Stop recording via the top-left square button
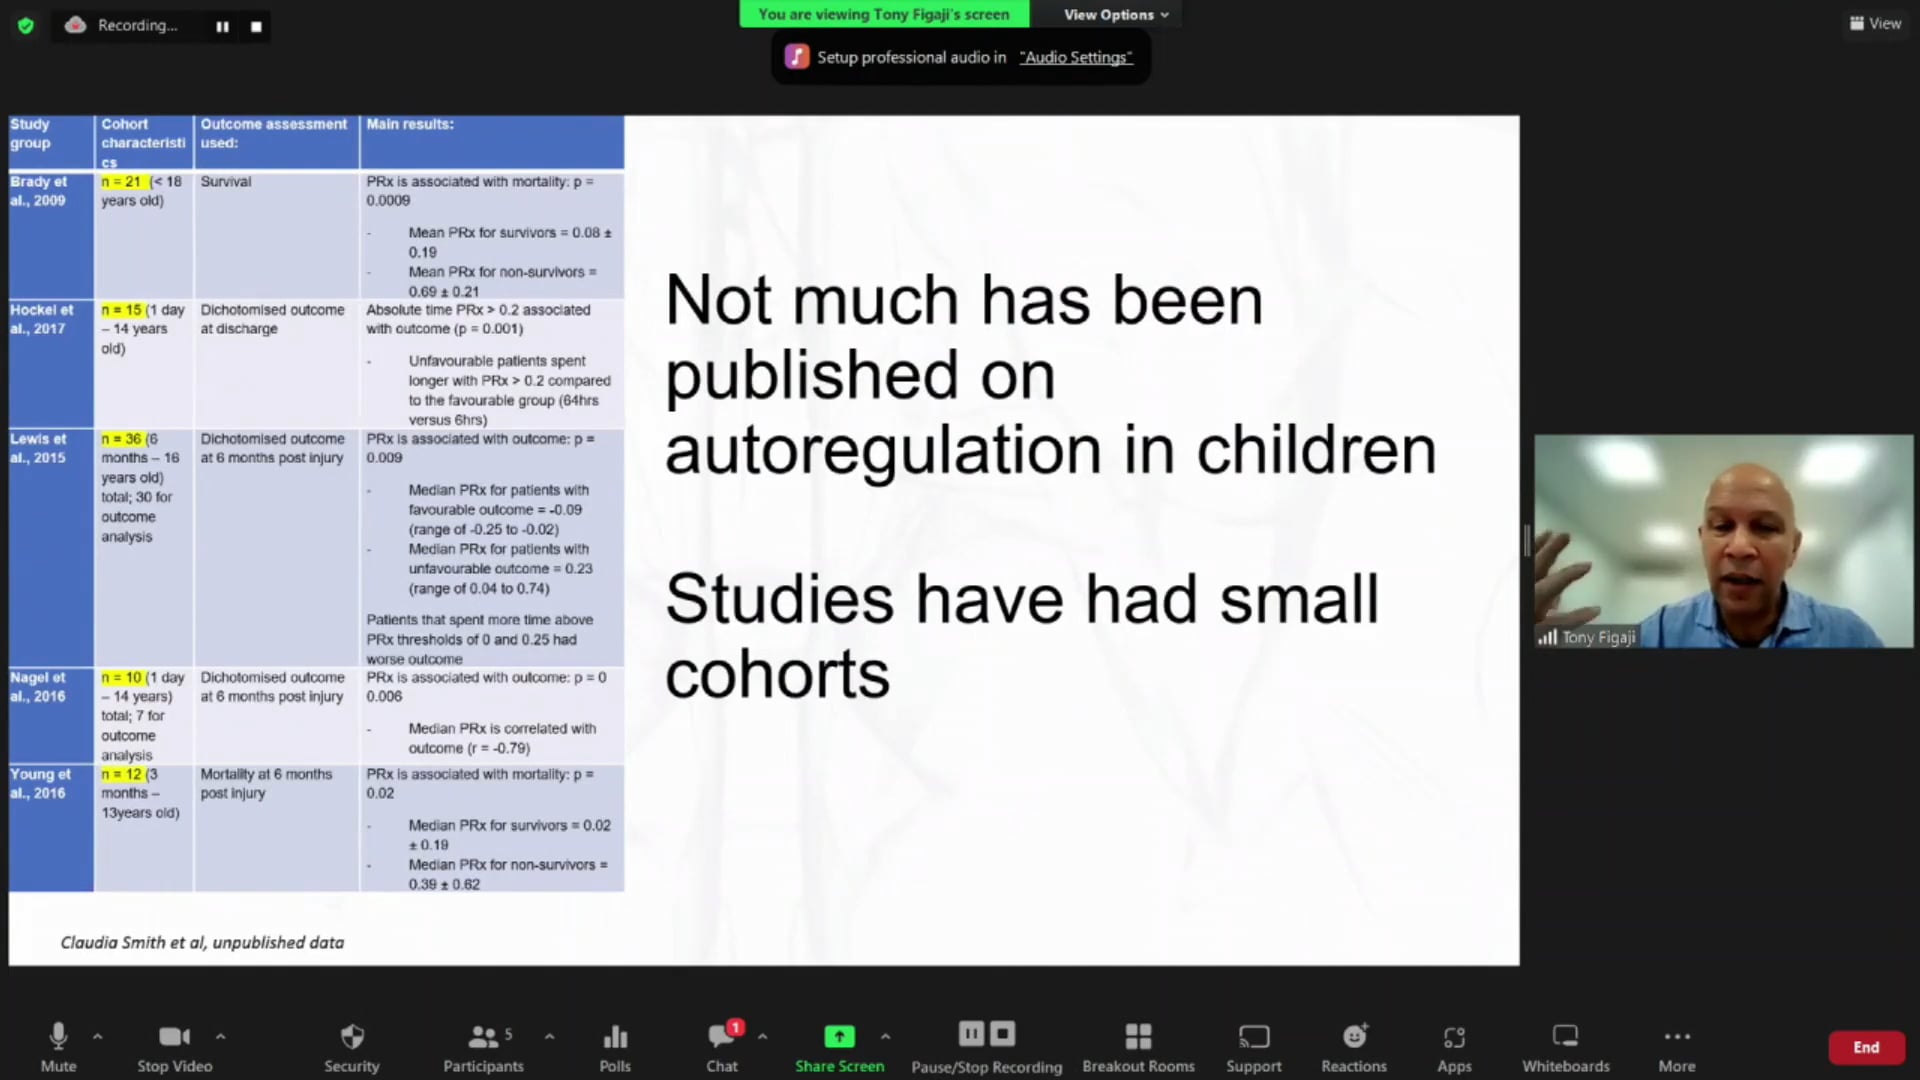1920x1080 pixels. [x=255, y=26]
